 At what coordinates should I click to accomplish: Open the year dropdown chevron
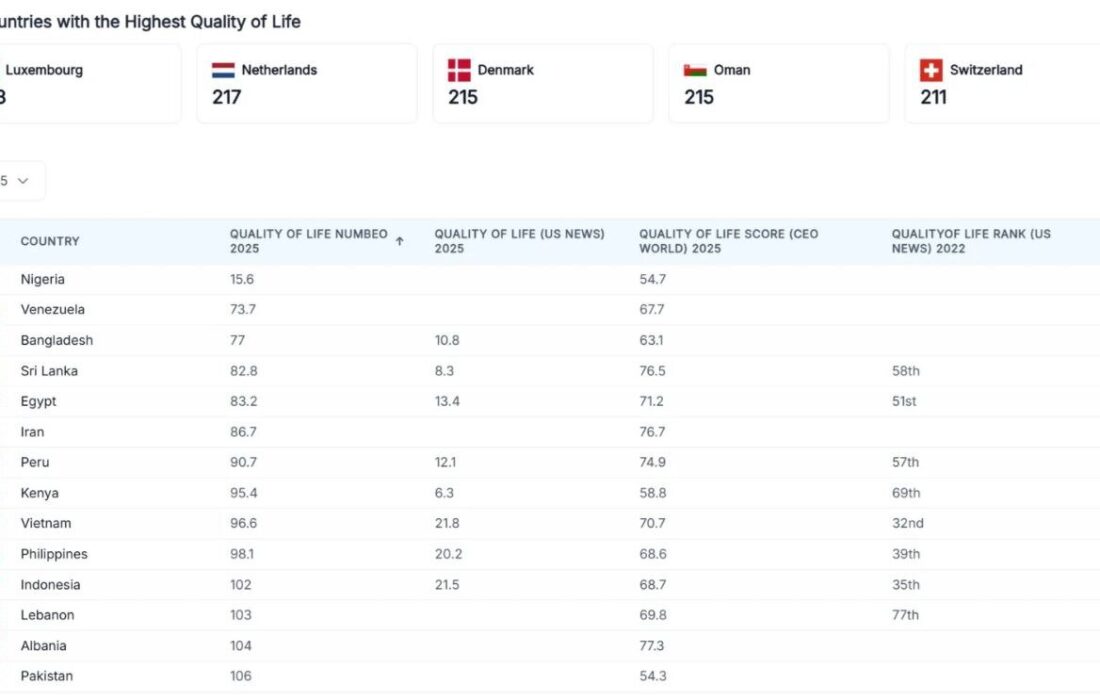tap(23, 181)
